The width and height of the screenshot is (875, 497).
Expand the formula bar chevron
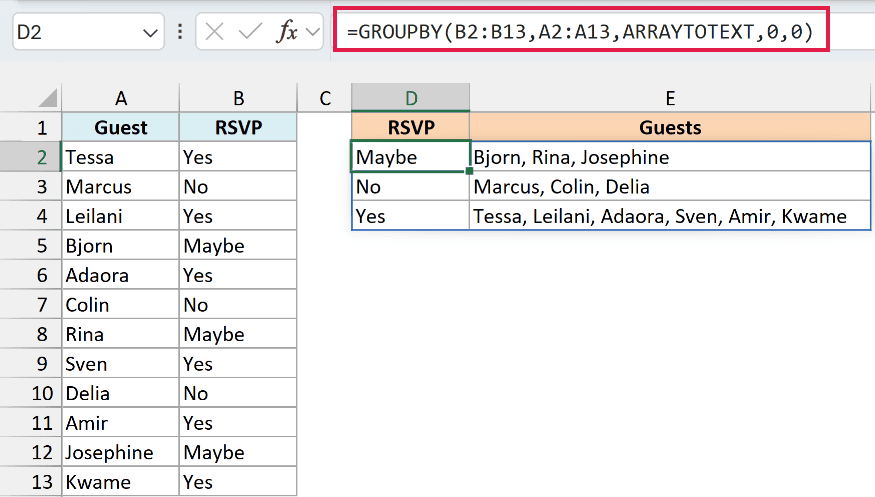[x=313, y=32]
